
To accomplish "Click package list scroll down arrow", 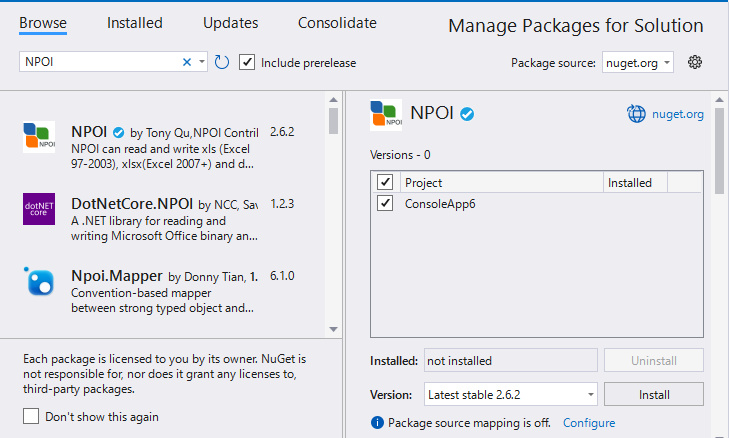I will click(333, 329).
